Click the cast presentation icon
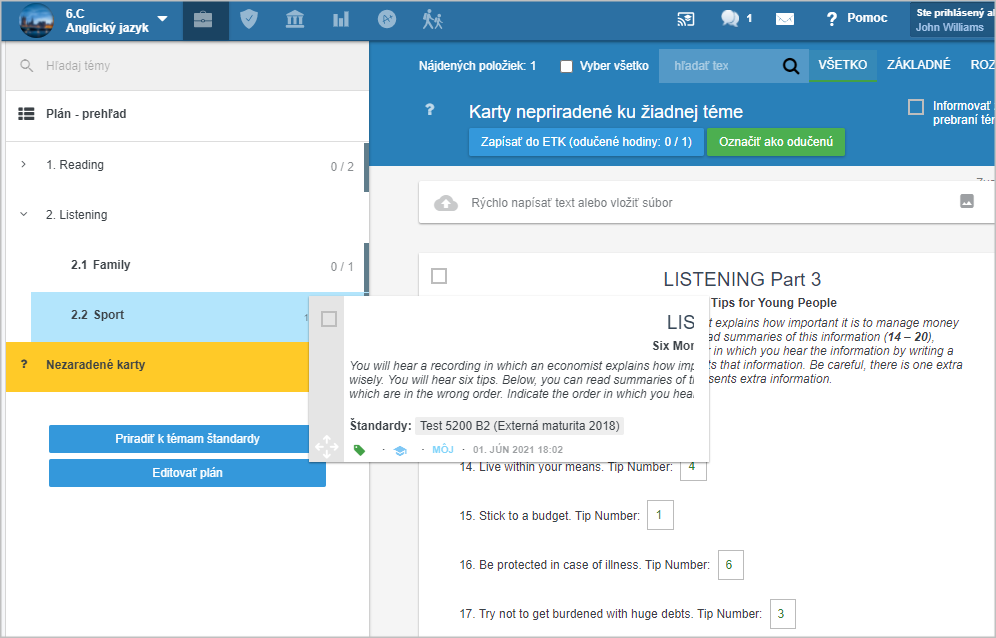This screenshot has width=996, height=638. pyautogui.click(x=685, y=19)
